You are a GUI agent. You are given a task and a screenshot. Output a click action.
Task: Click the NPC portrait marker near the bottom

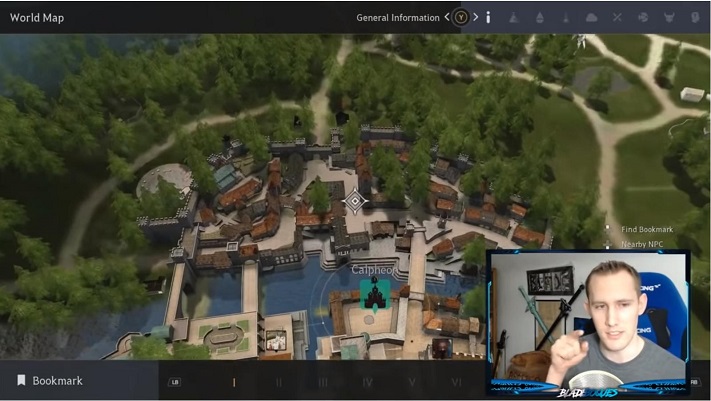(x=442, y=348)
